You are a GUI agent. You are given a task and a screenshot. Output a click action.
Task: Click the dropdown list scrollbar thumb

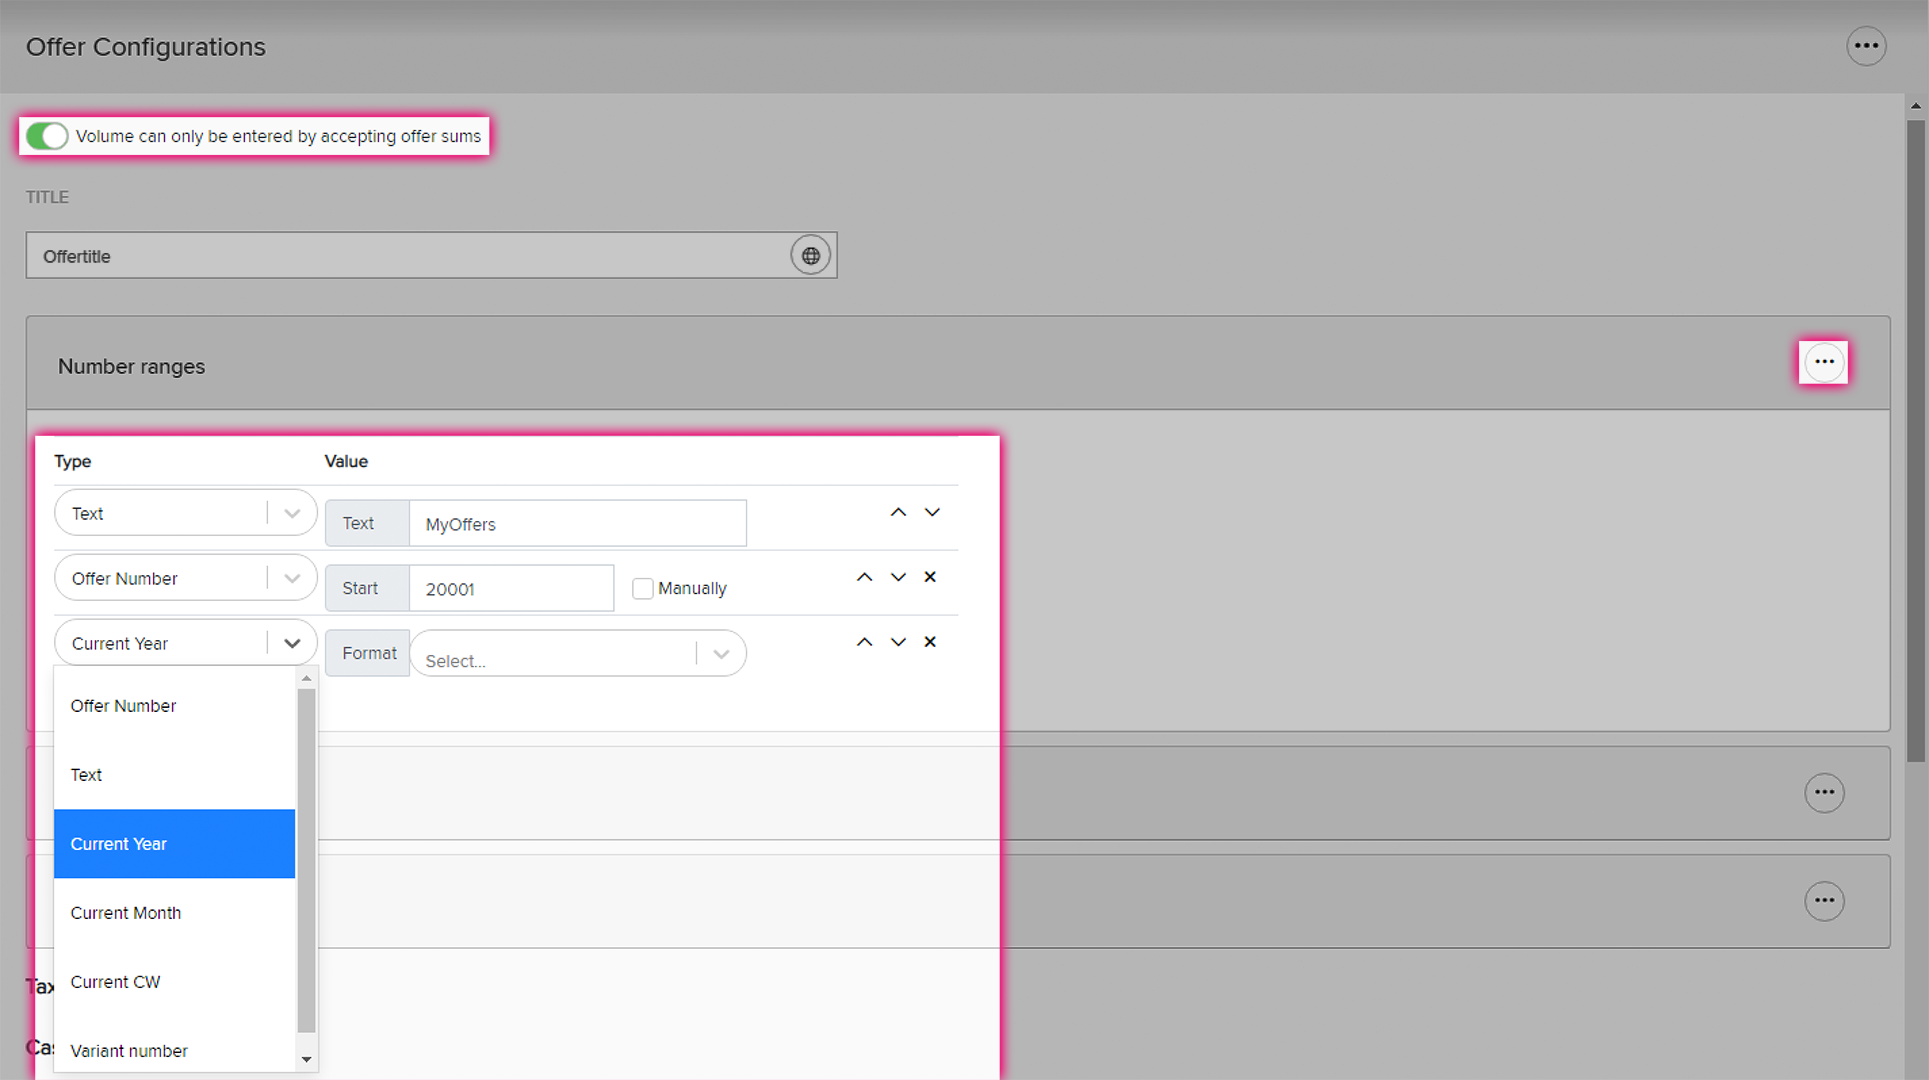(x=307, y=860)
